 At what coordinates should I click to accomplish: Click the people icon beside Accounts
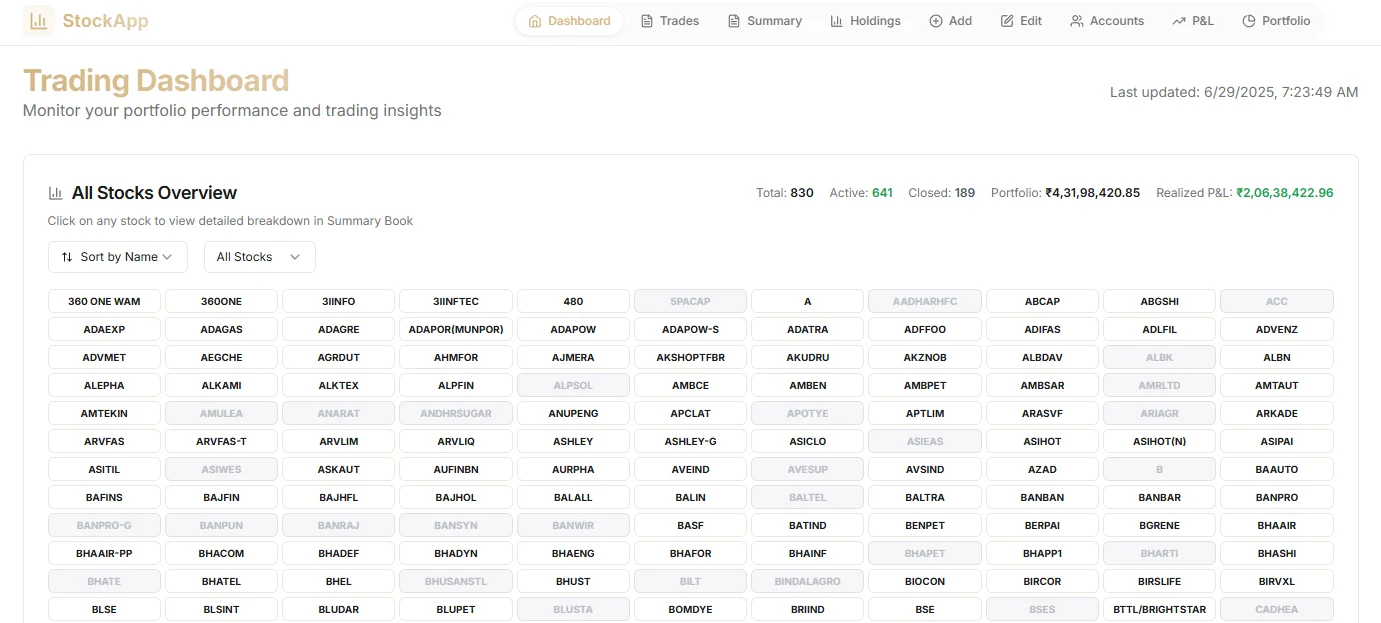tap(1077, 21)
